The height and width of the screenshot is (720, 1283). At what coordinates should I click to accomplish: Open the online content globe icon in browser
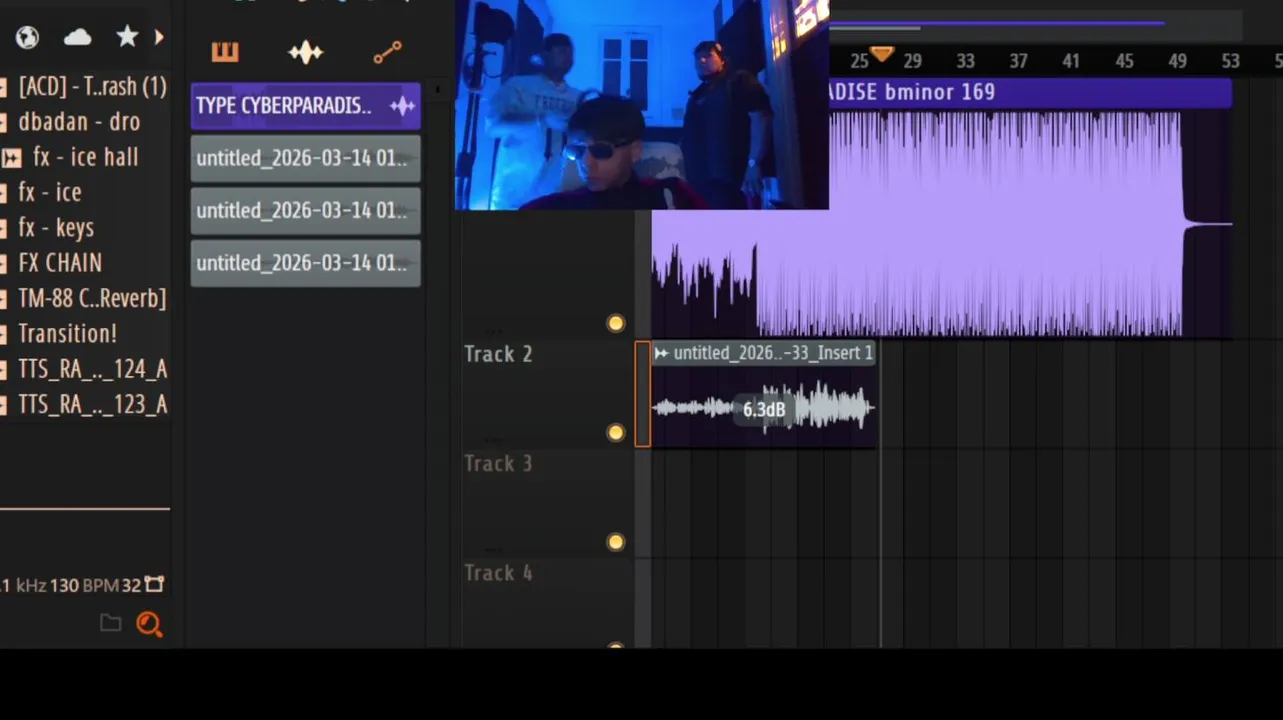coord(27,38)
